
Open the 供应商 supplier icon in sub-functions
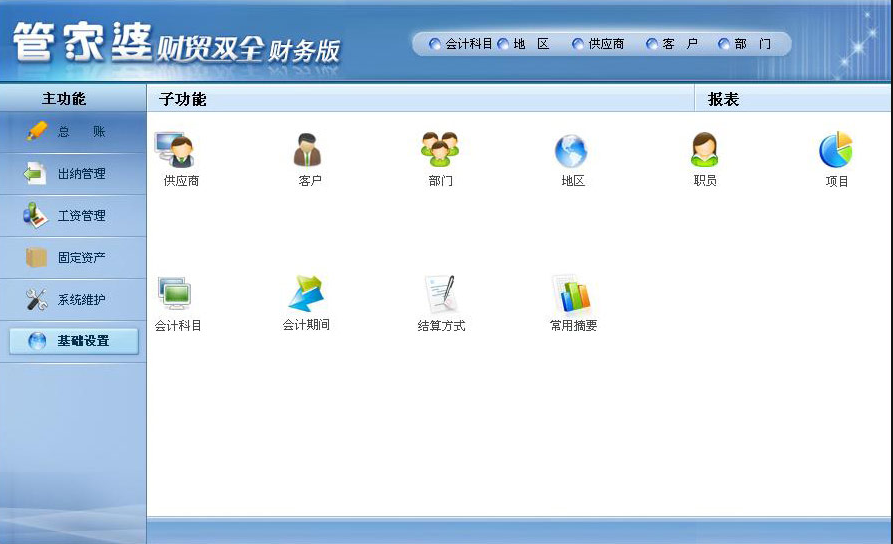(175, 150)
